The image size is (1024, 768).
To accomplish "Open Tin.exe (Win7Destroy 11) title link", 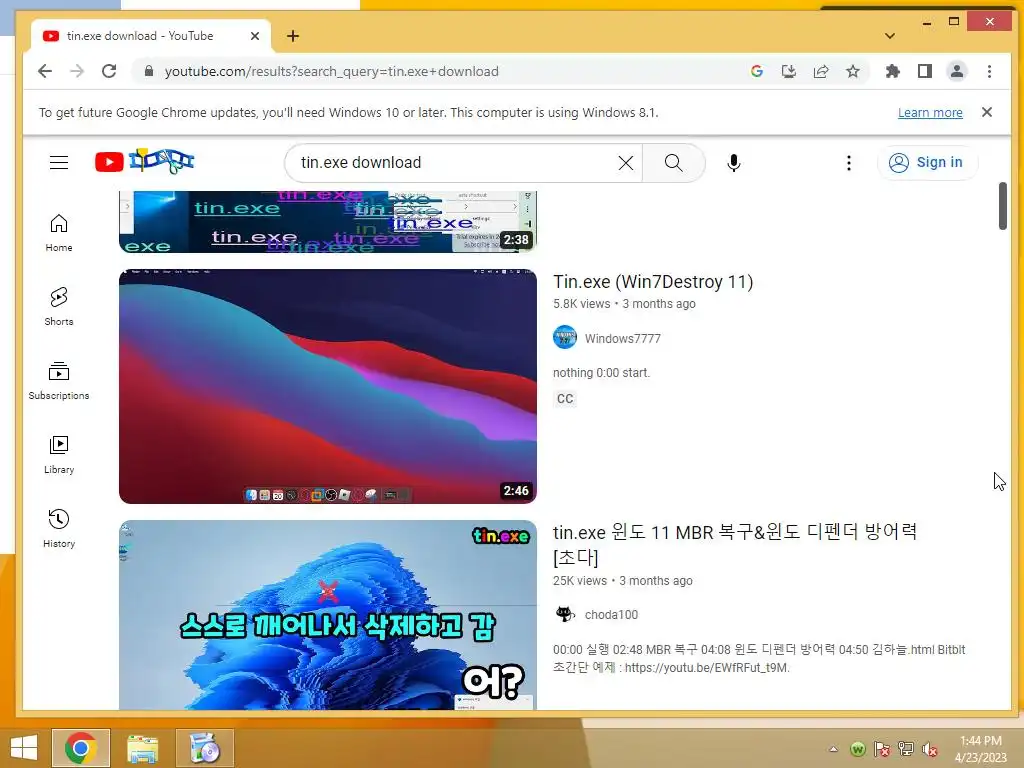I will coord(653,281).
